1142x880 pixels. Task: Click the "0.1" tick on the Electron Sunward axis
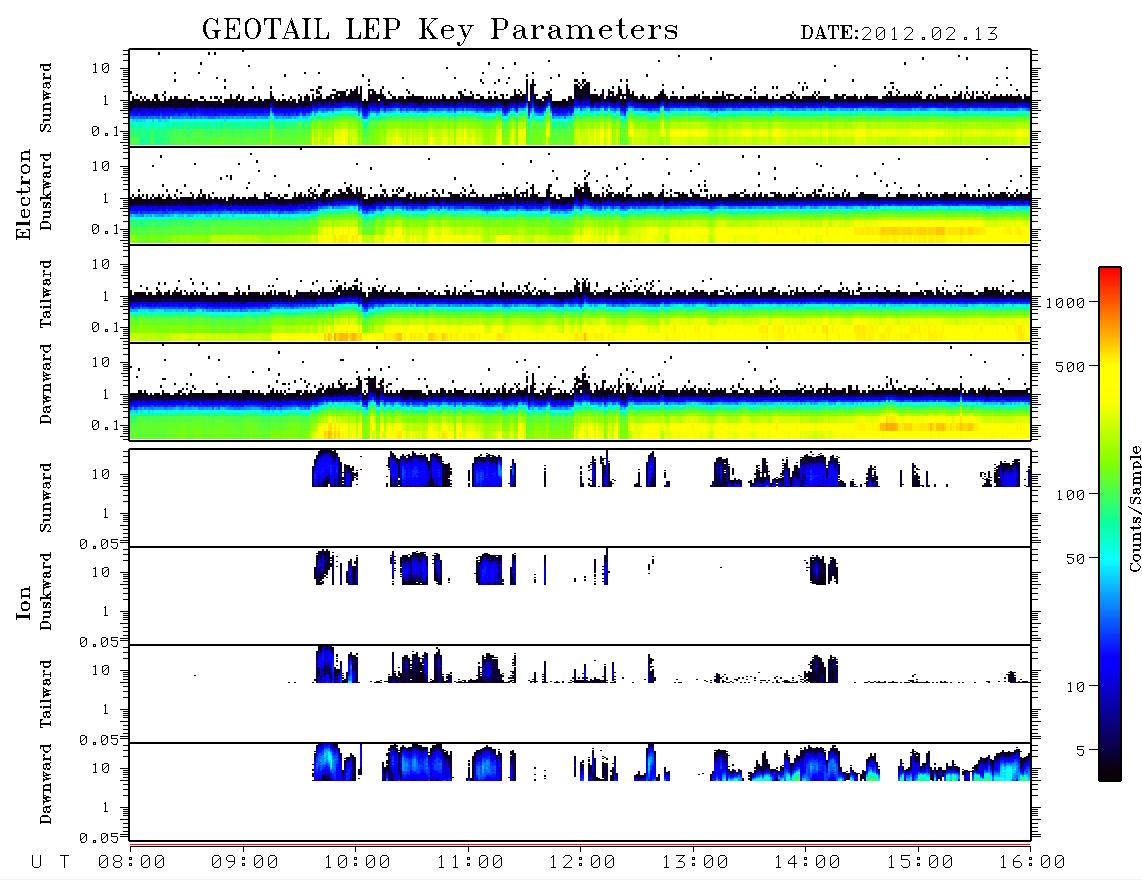[x=105, y=131]
